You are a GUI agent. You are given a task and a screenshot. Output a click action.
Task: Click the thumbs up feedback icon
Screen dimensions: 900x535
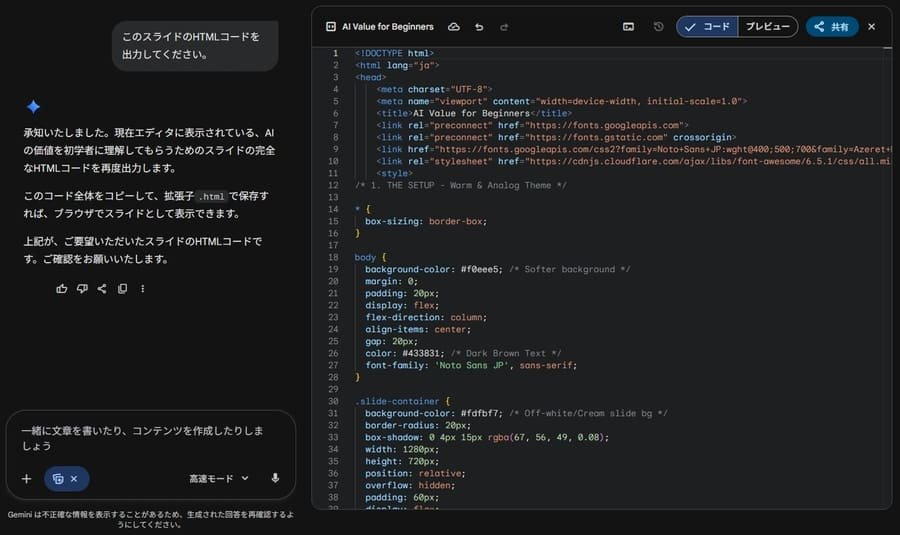pos(61,289)
